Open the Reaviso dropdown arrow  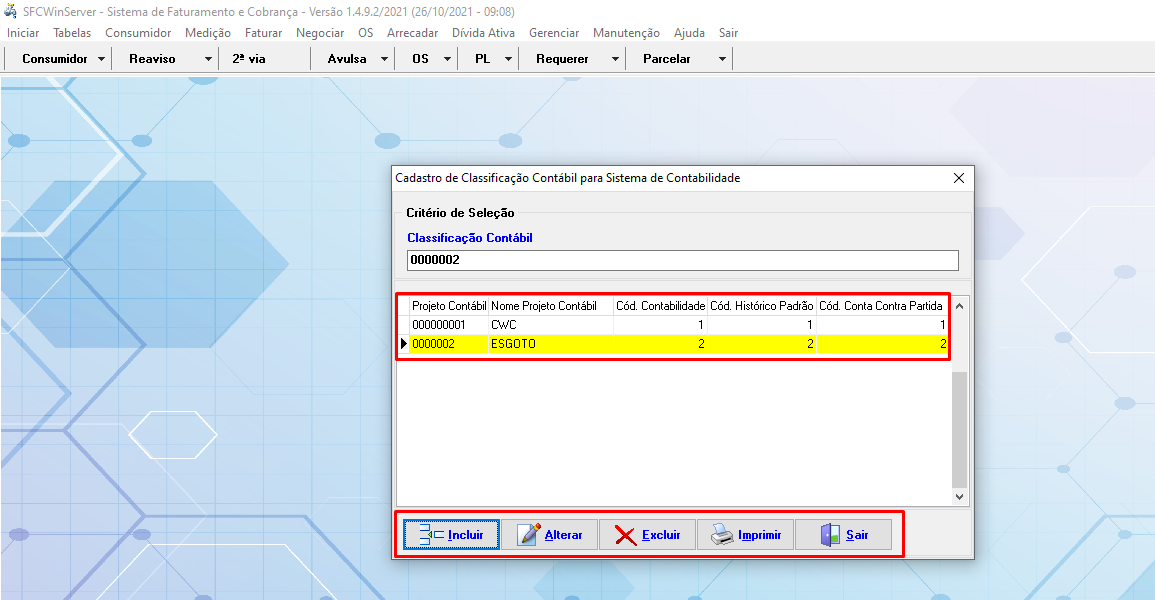[x=208, y=59]
